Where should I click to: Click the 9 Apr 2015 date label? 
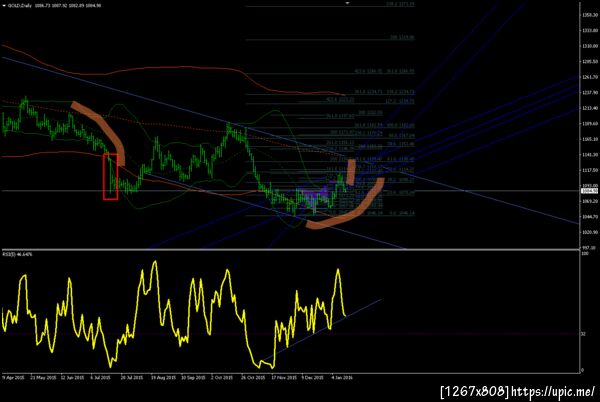[x=14, y=377]
